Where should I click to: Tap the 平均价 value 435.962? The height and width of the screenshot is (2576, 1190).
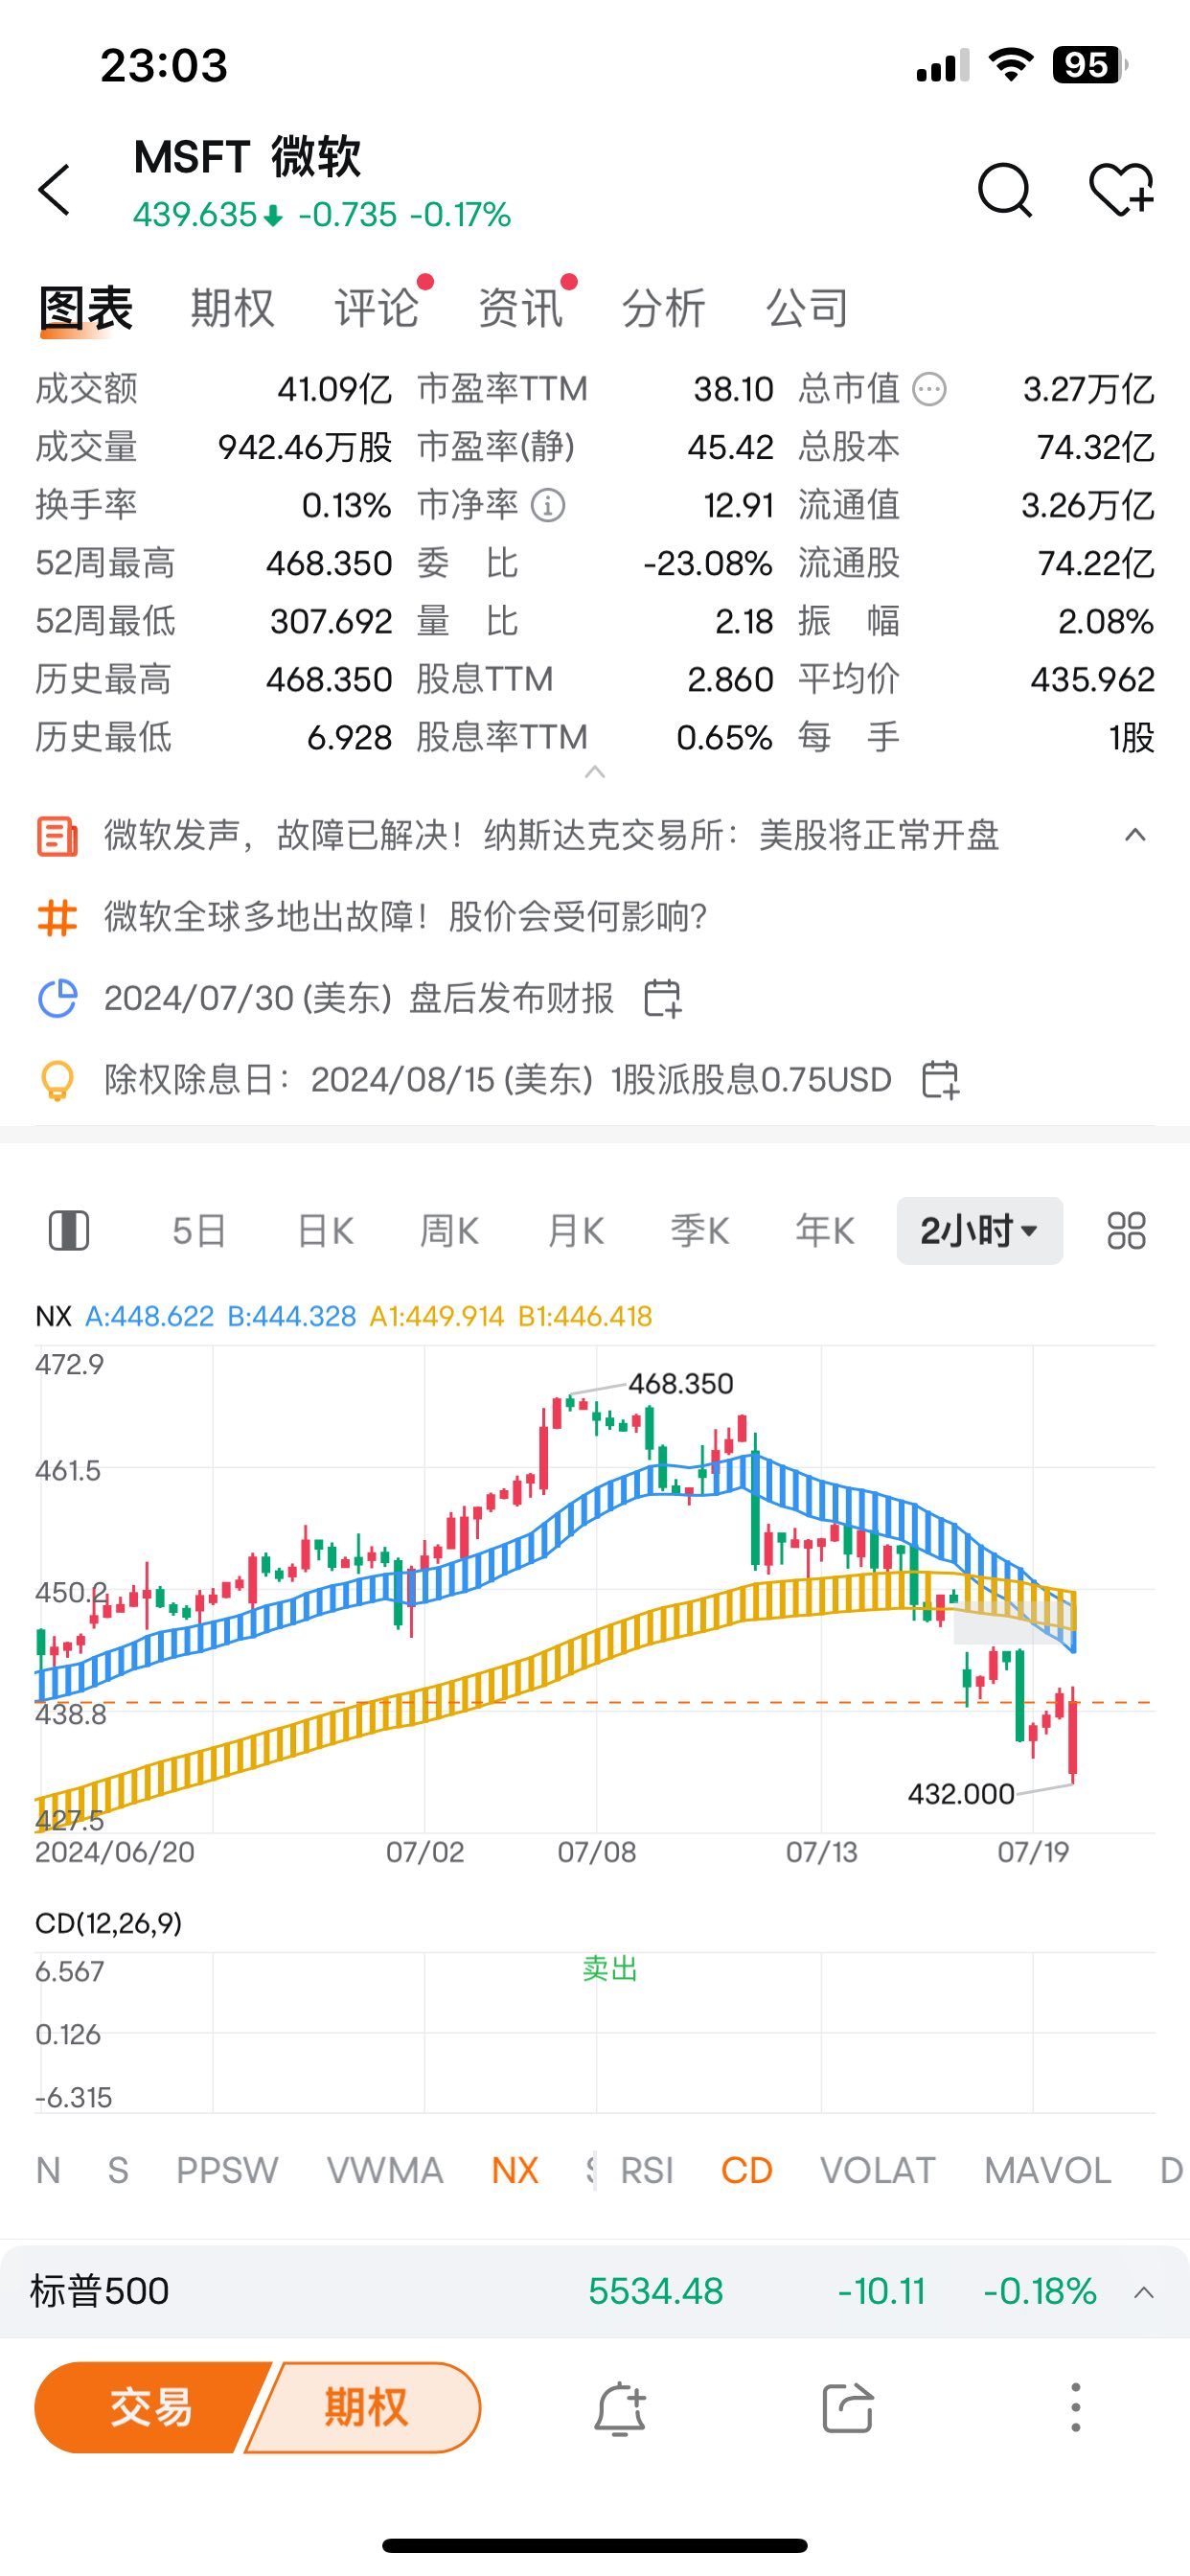1093,680
